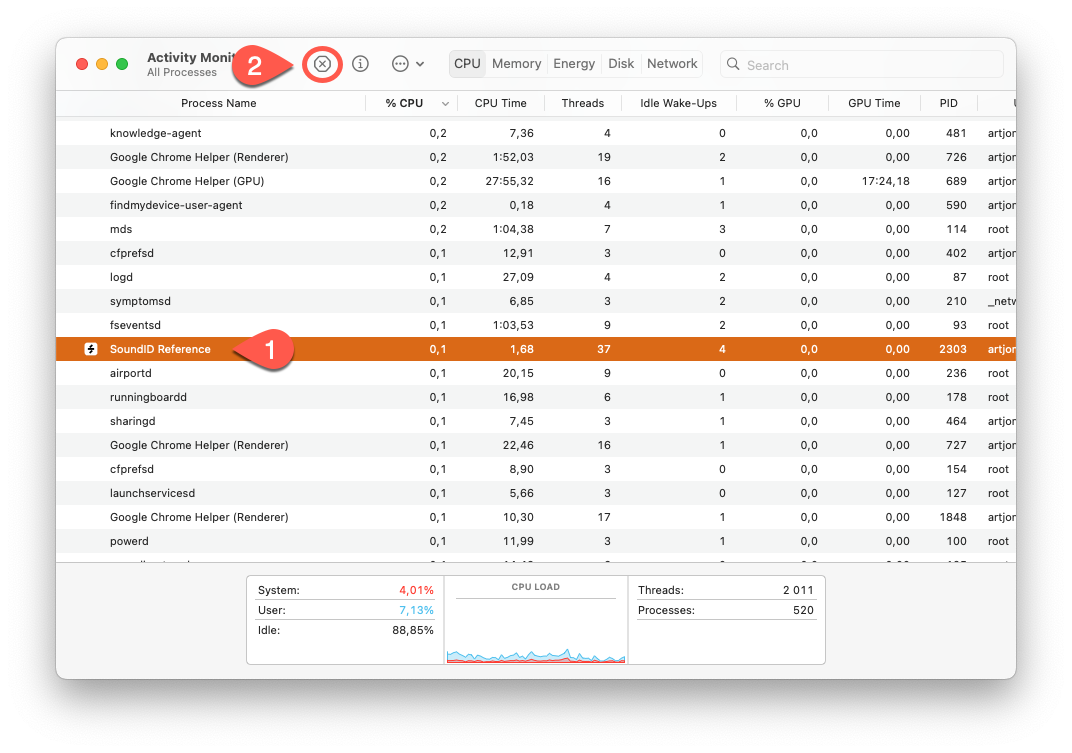This screenshot has width=1072, height=753.
Task: Click the CPU Time value 1:03,53
Action: (513, 325)
